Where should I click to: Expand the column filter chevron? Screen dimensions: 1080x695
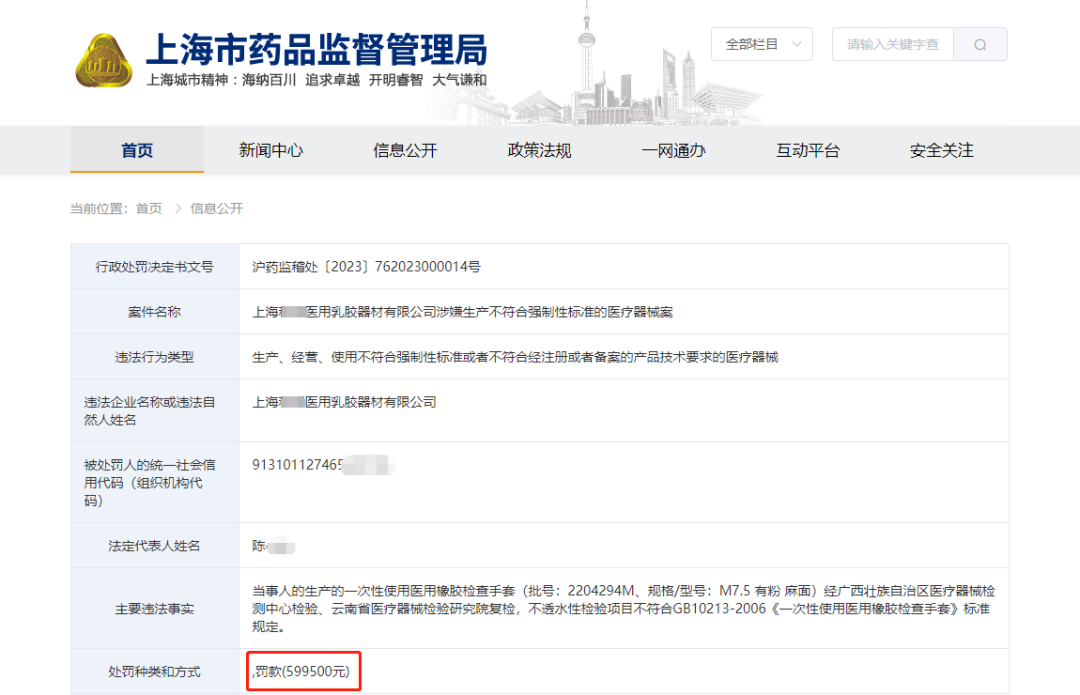click(x=797, y=44)
